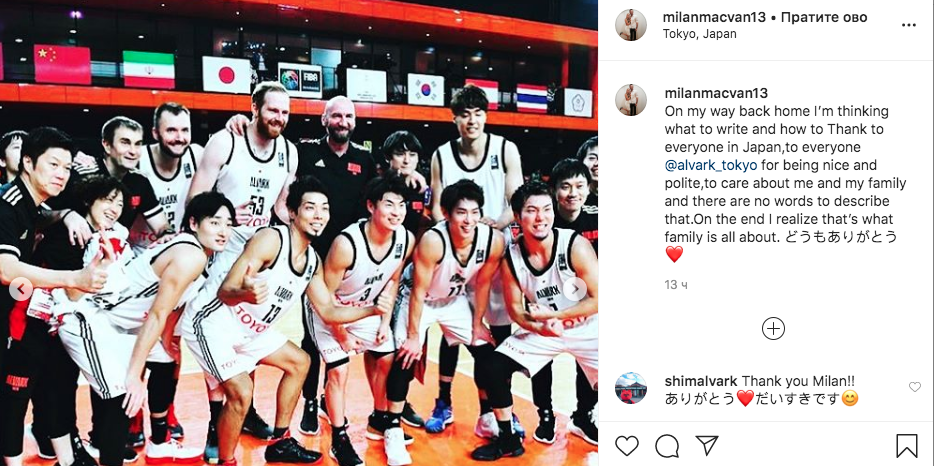Open the comment speech bubble icon
Image resolution: width=934 pixels, height=466 pixels.
(x=667, y=446)
